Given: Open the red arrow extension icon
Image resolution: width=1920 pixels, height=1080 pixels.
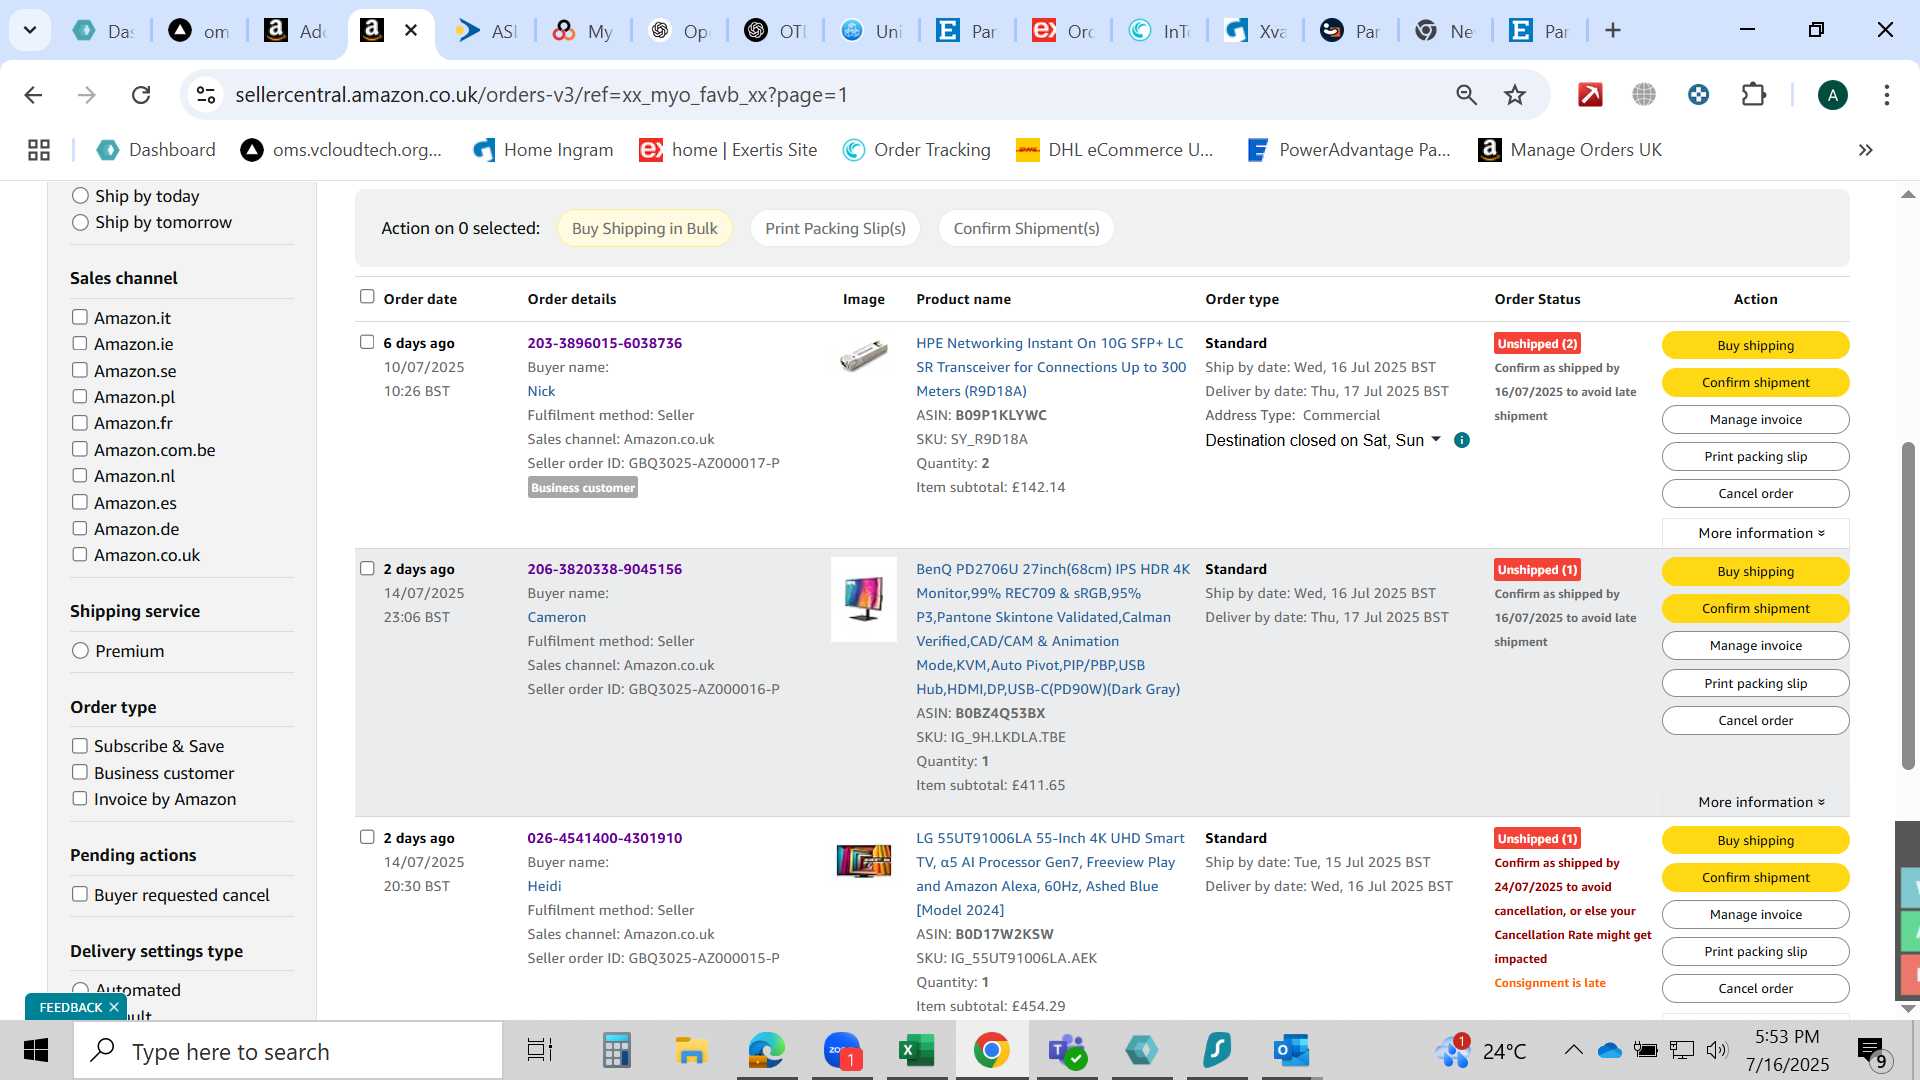Looking at the screenshot, I should click(1590, 95).
